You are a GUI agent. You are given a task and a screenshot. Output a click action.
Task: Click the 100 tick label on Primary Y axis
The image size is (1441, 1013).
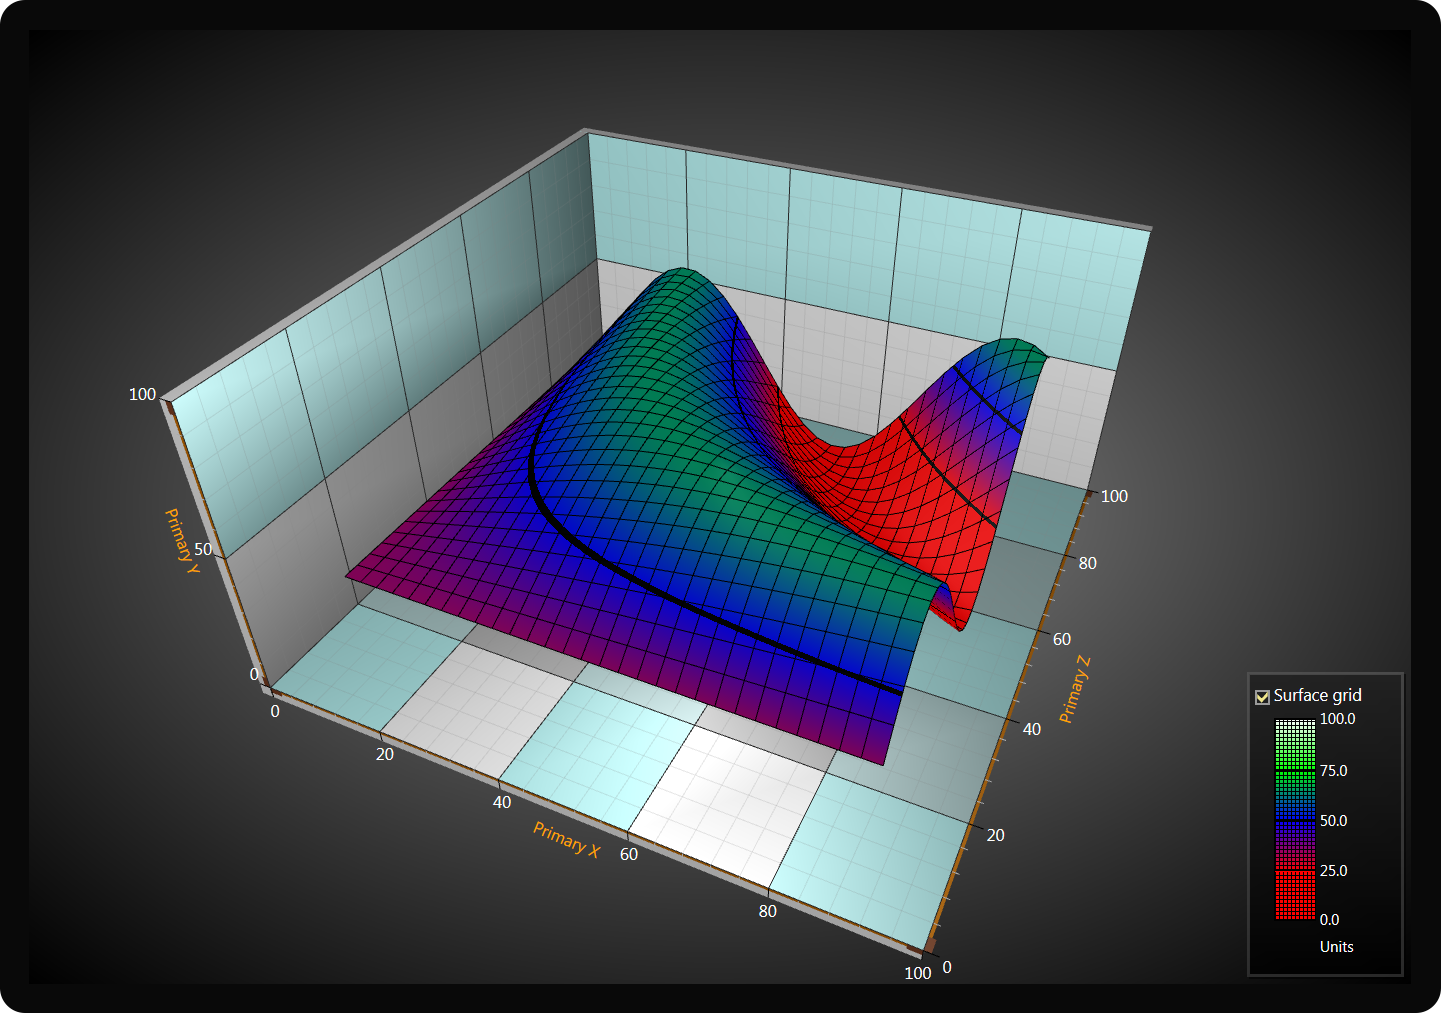pos(142,394)
